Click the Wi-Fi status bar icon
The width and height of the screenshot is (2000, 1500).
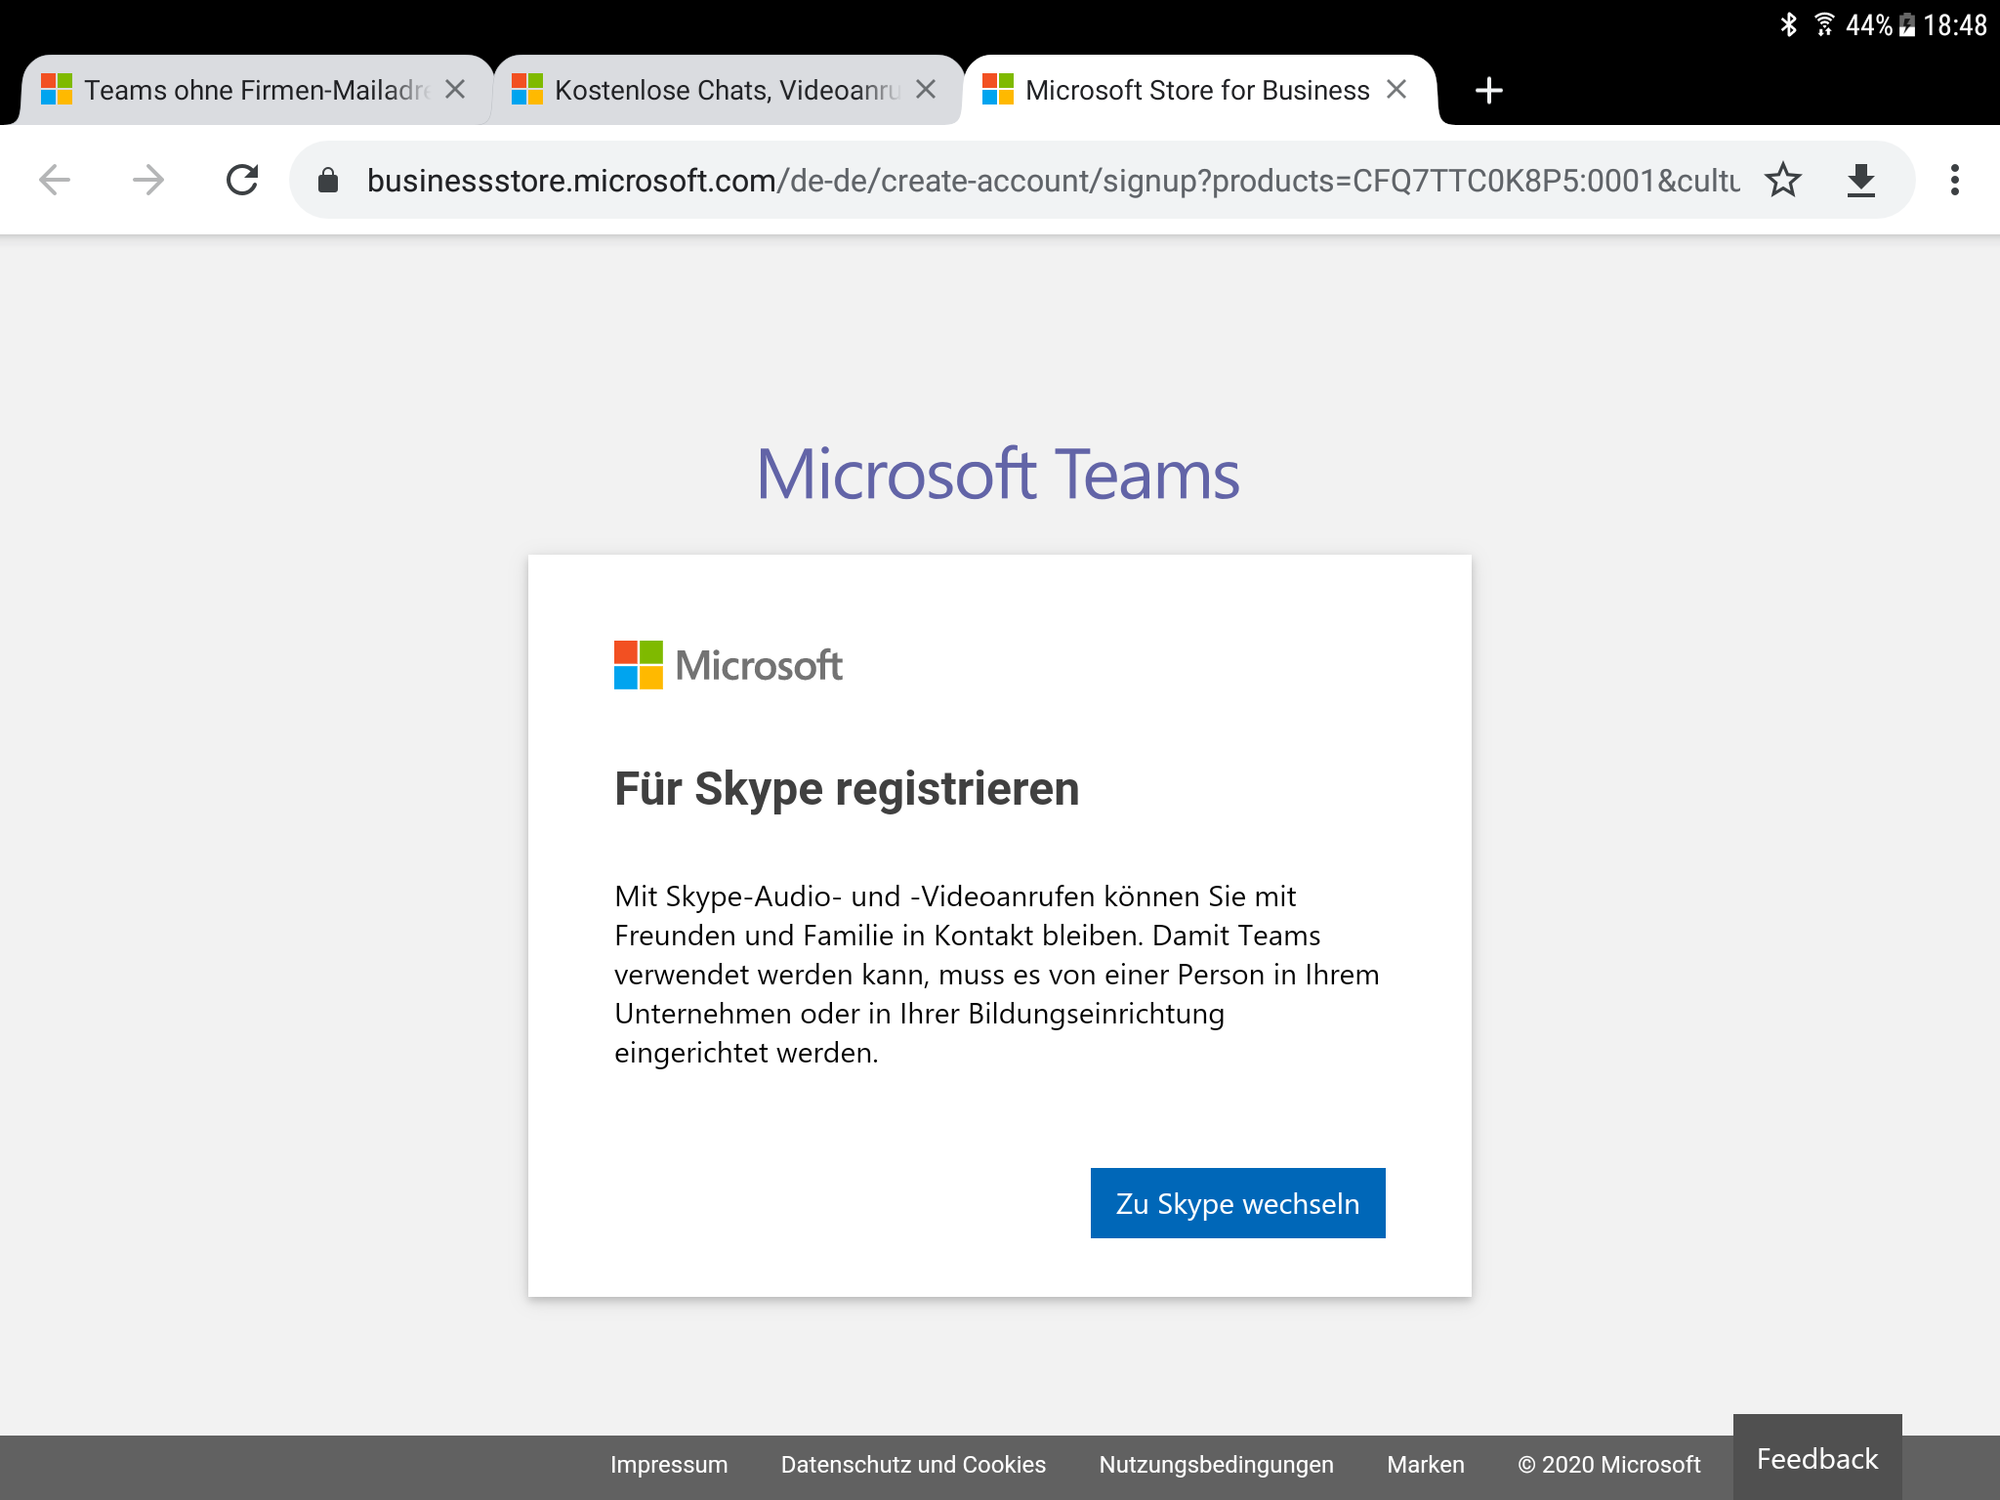pyautogui.click(x=1825, y=24)
